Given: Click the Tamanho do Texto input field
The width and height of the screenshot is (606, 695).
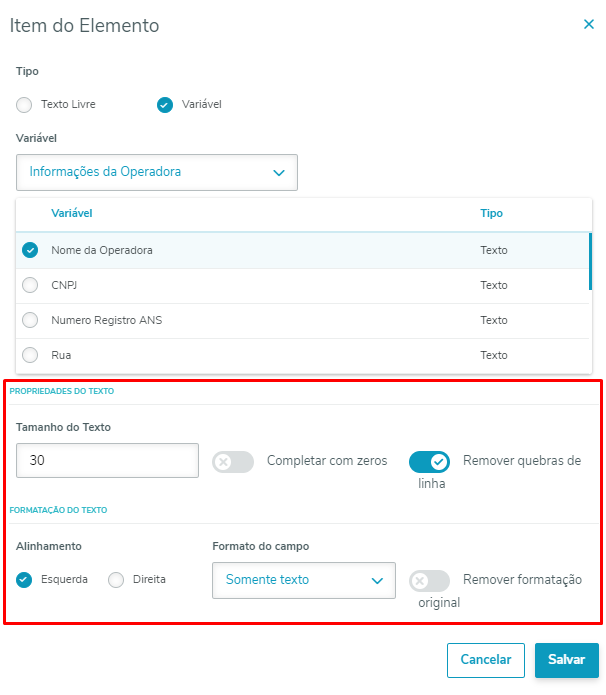Looking at the screenshot, I should click(107, 461).
